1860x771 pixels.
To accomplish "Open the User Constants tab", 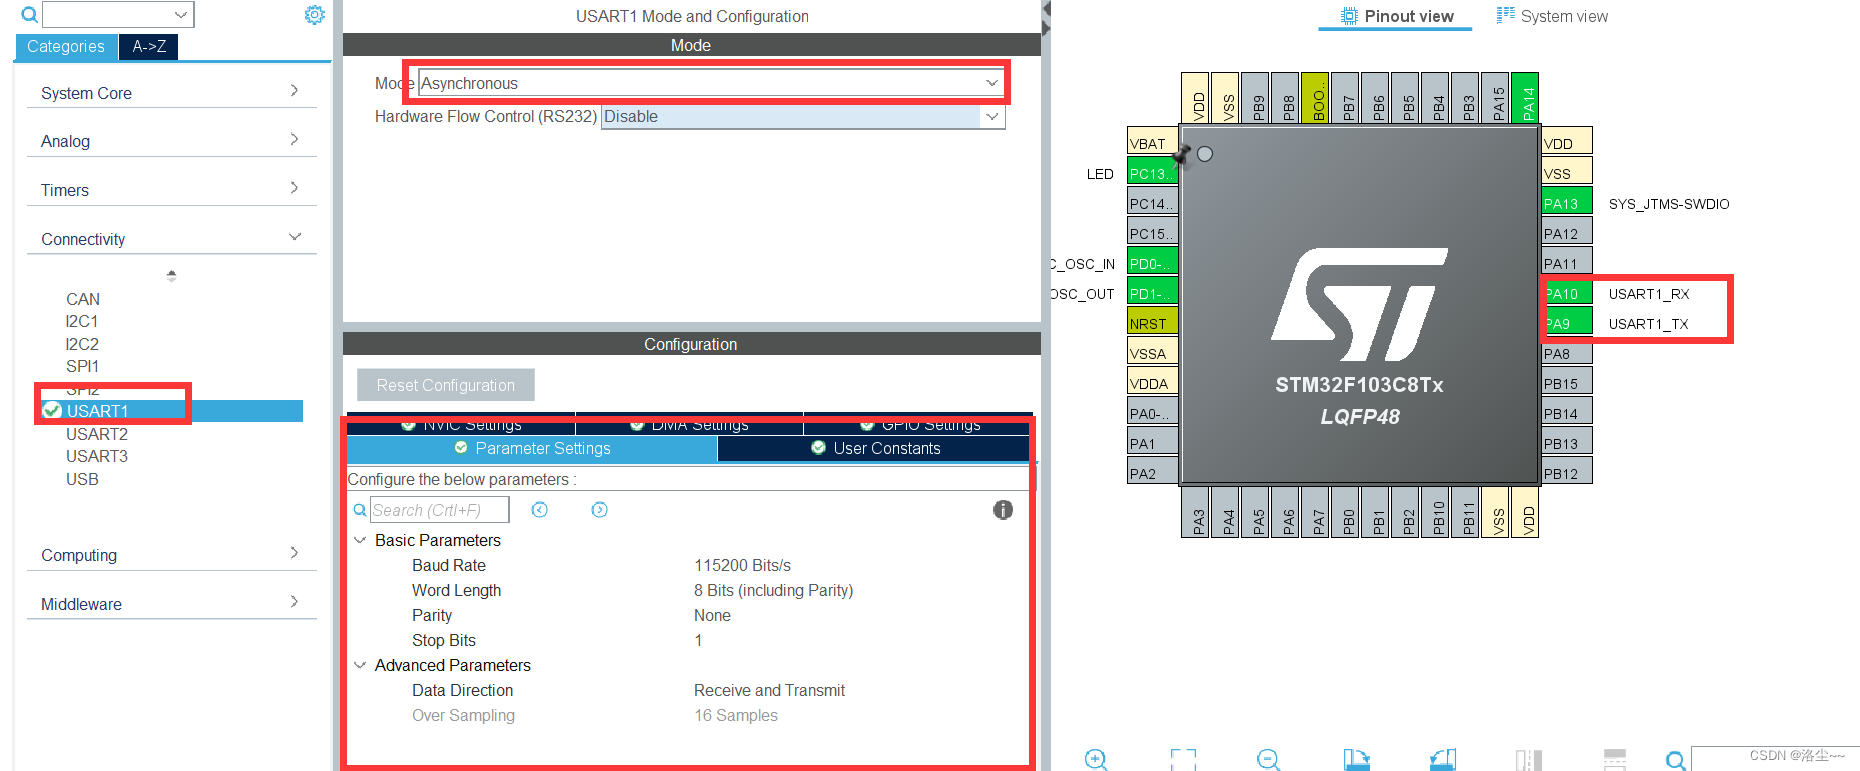I will 874,448.
